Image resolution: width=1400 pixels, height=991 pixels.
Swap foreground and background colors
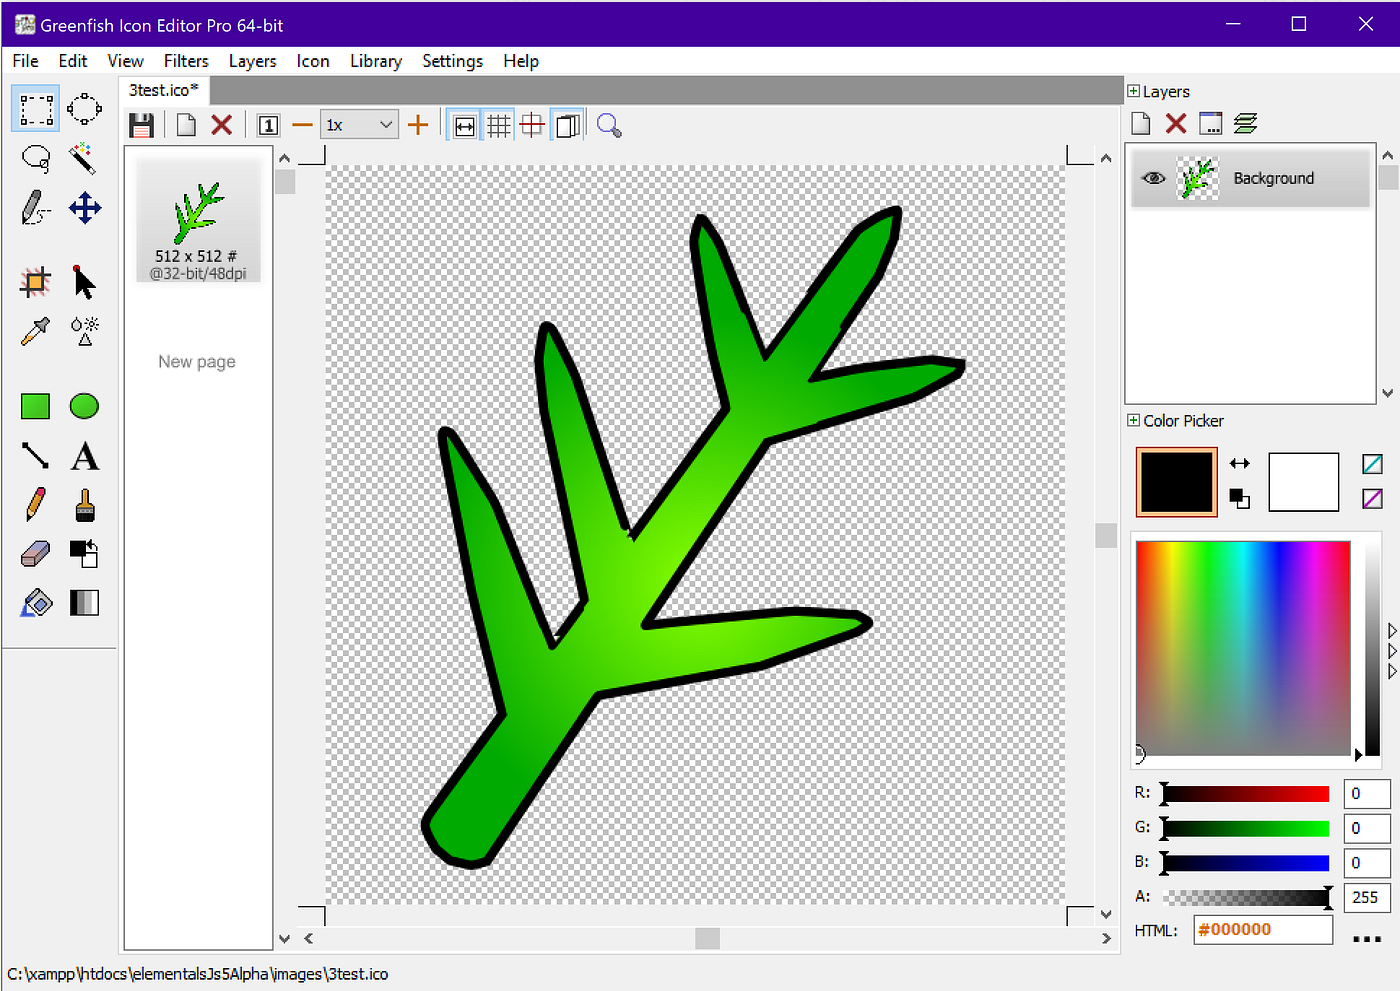(x=1240, y=463)
